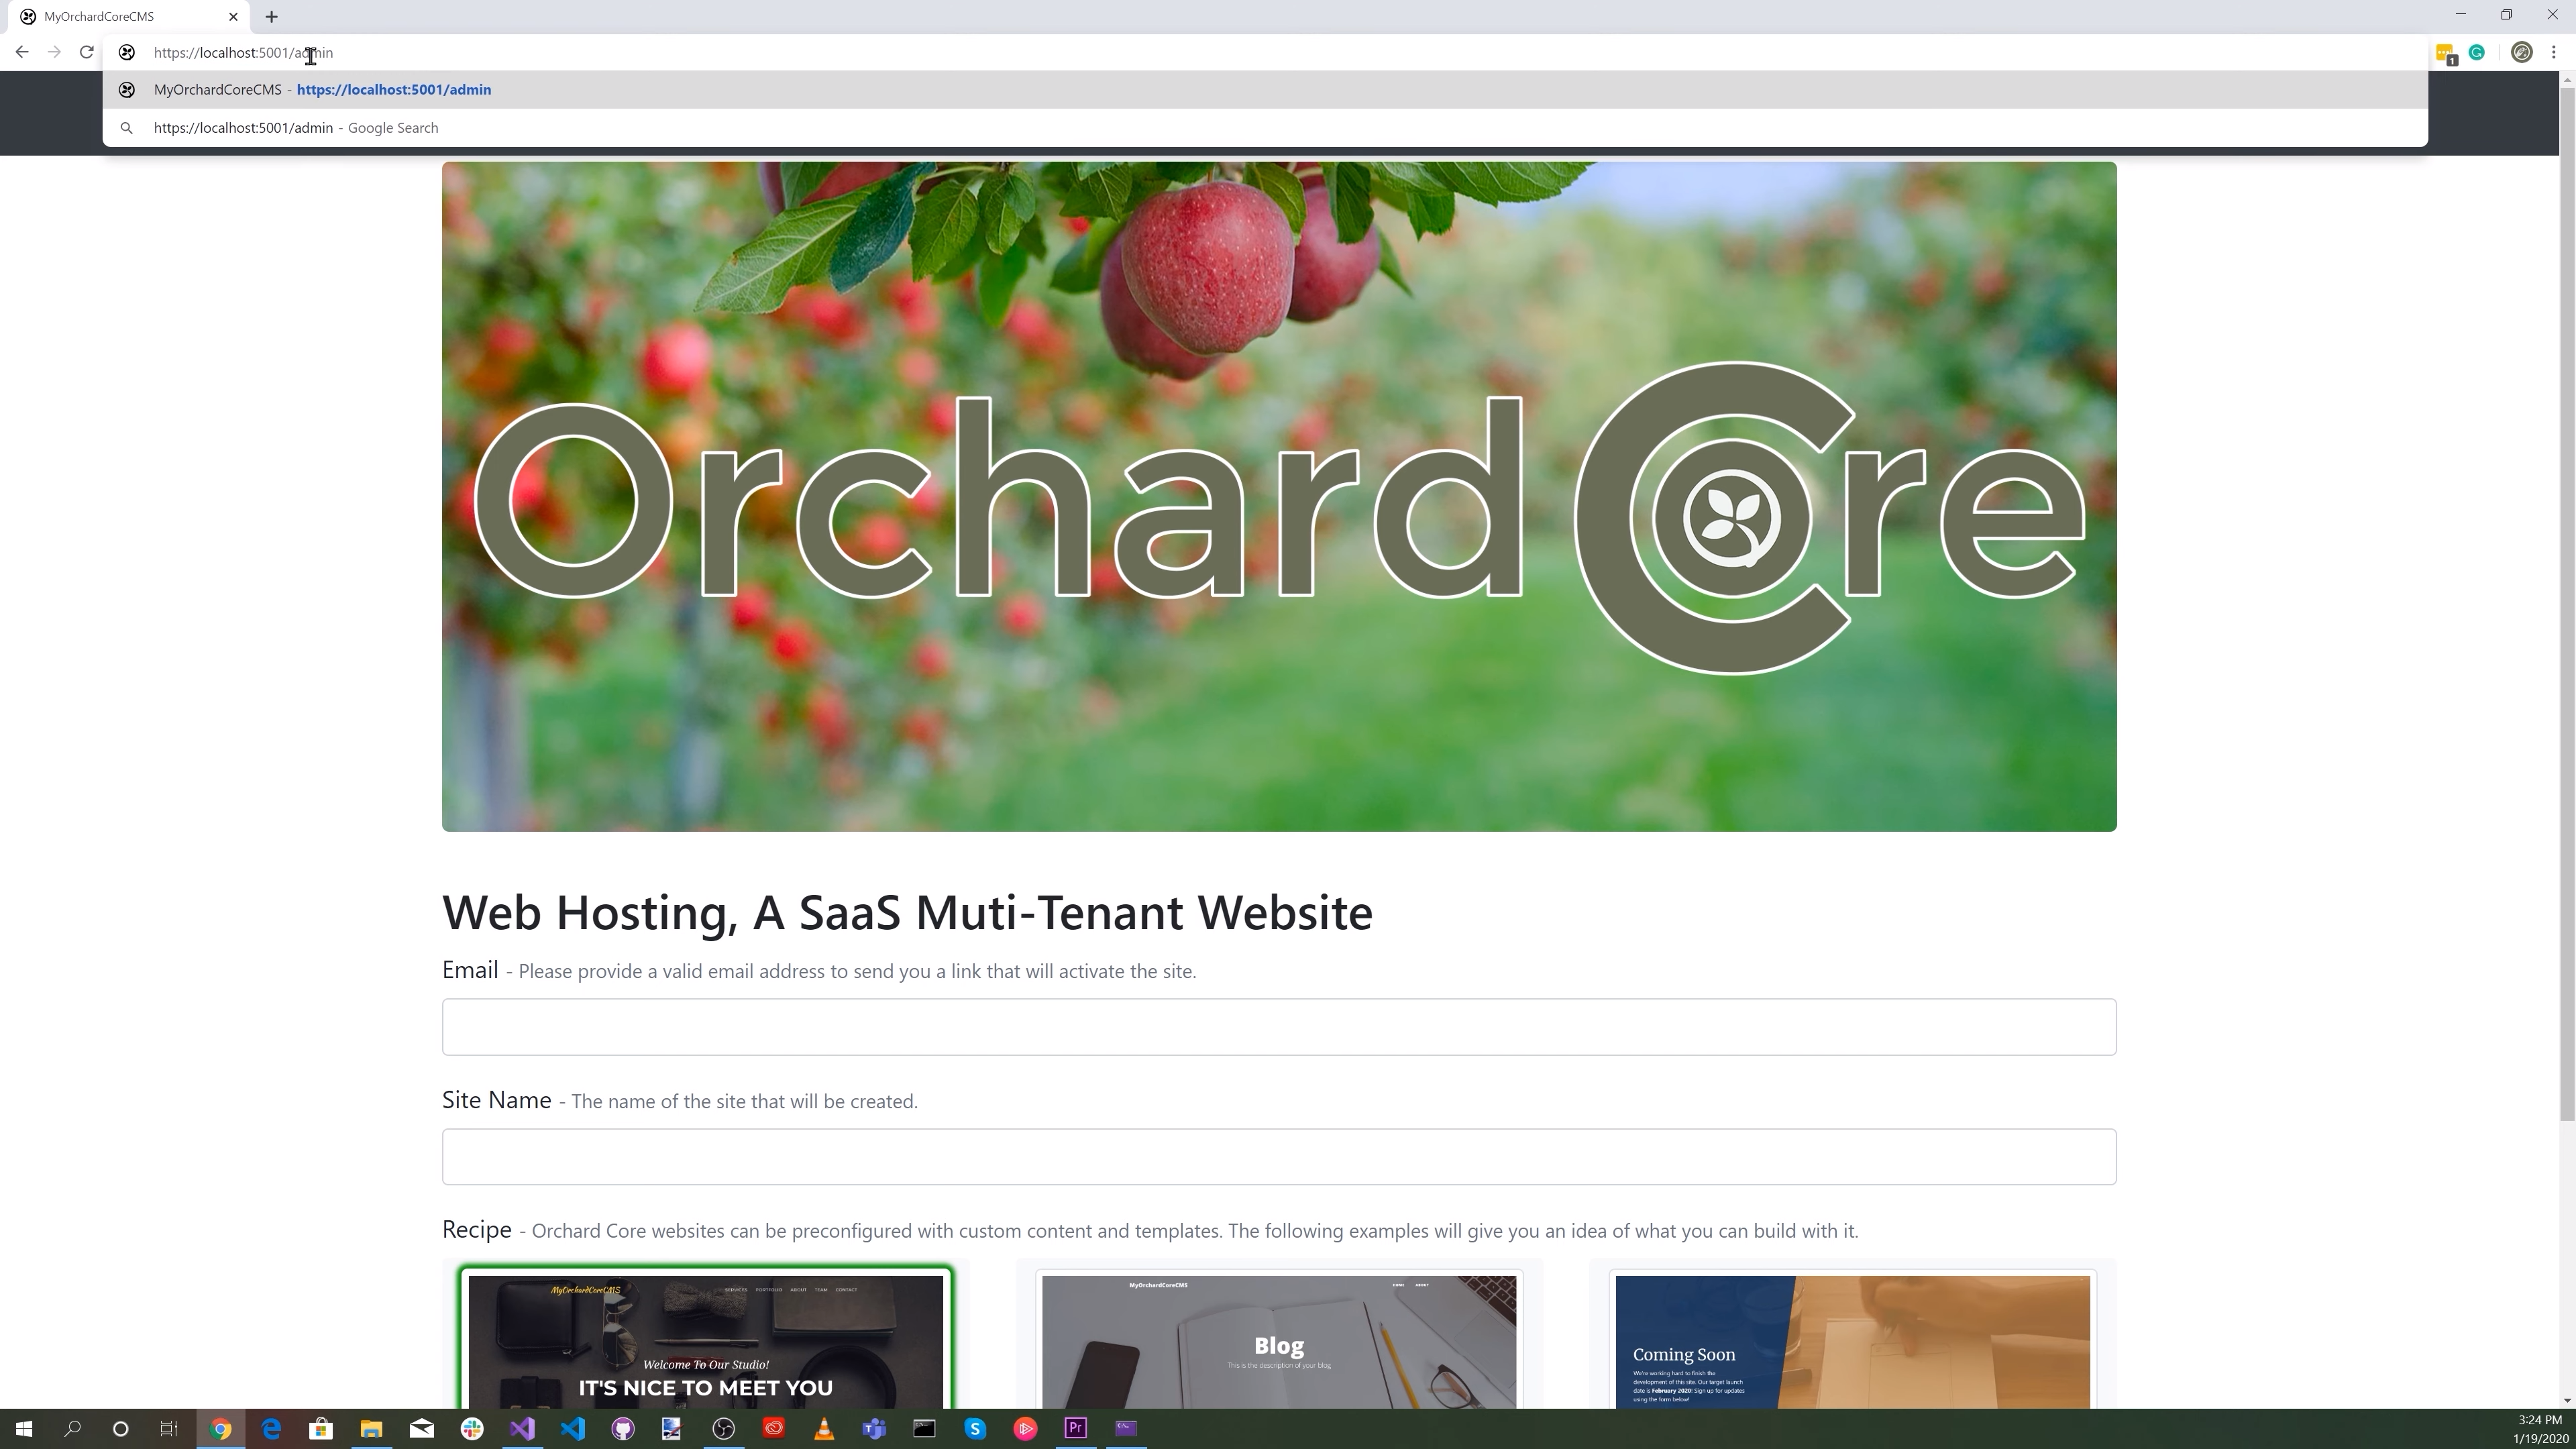Choose the Google Search suggestion for admin URL

(x=1265, y=128)
